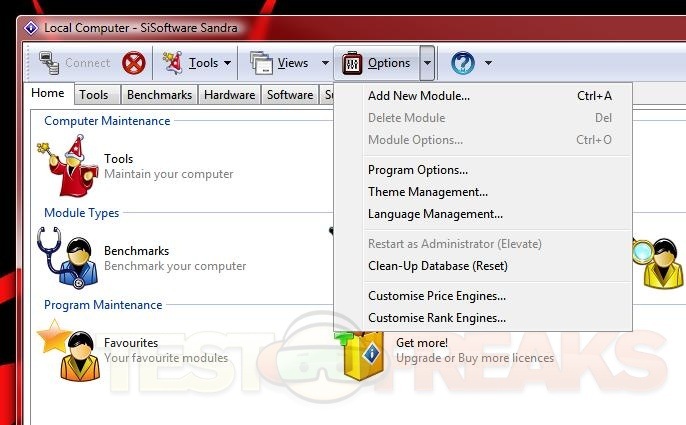
Task: Open the Favourites star icon
Action: pos(66,350)
